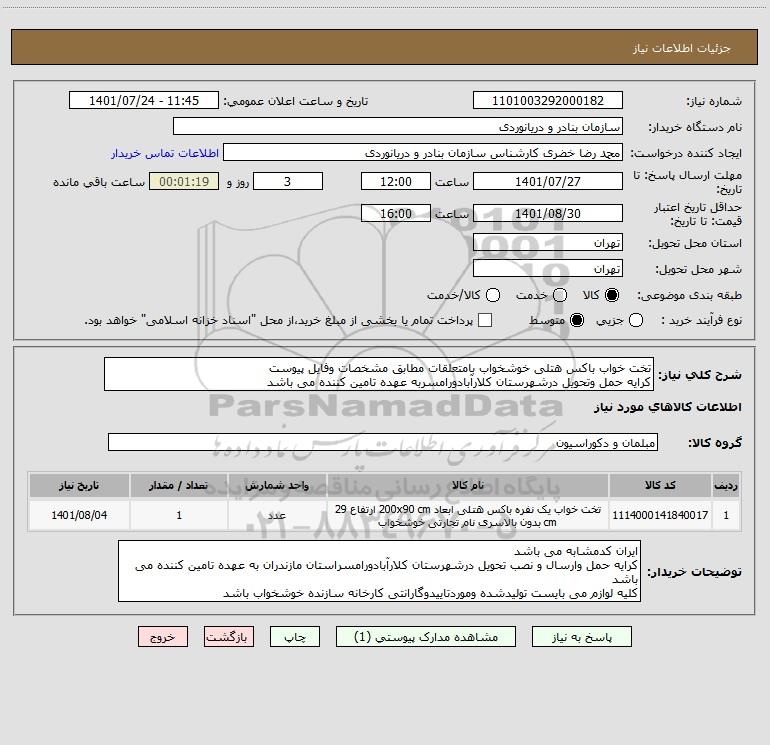Click the quantity cell in row 1
770x745 pixels.
pos(179,515)
